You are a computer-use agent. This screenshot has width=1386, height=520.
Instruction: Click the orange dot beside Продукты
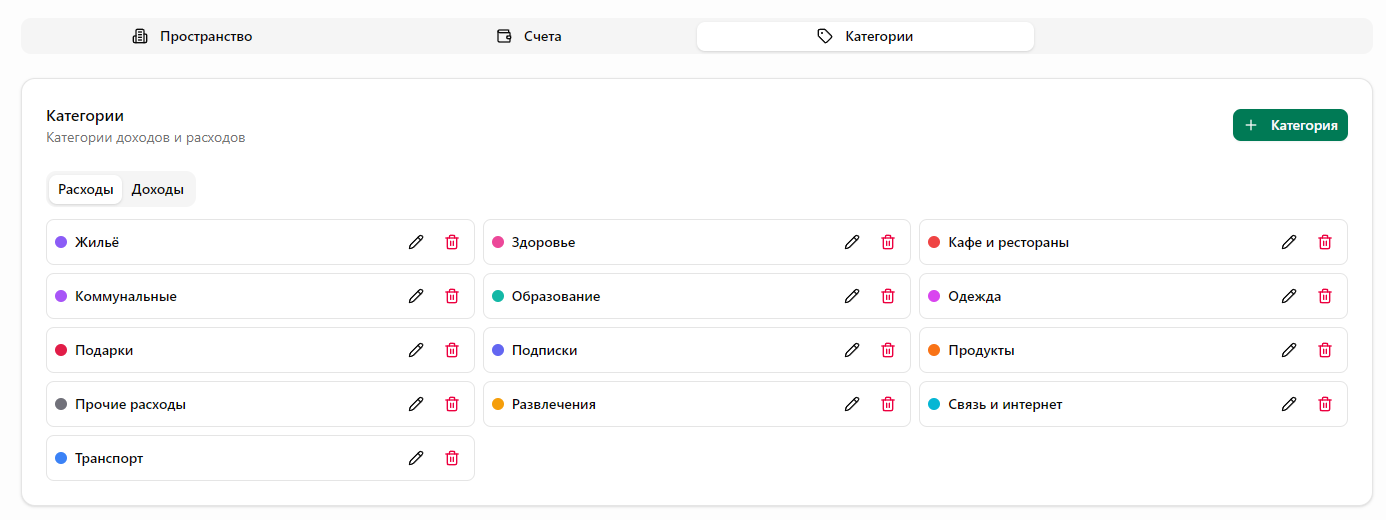click(934, 350)
